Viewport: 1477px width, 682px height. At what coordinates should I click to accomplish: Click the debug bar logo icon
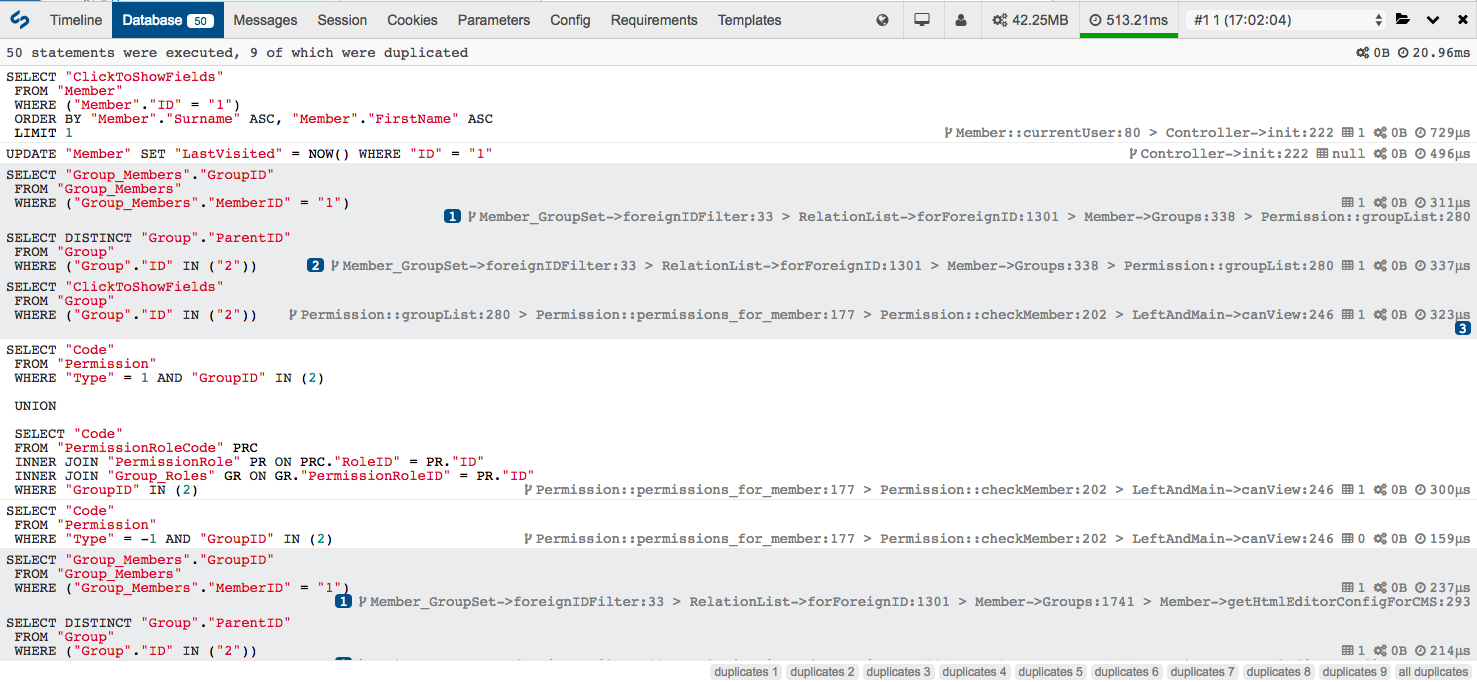click(x=19, y=20)
